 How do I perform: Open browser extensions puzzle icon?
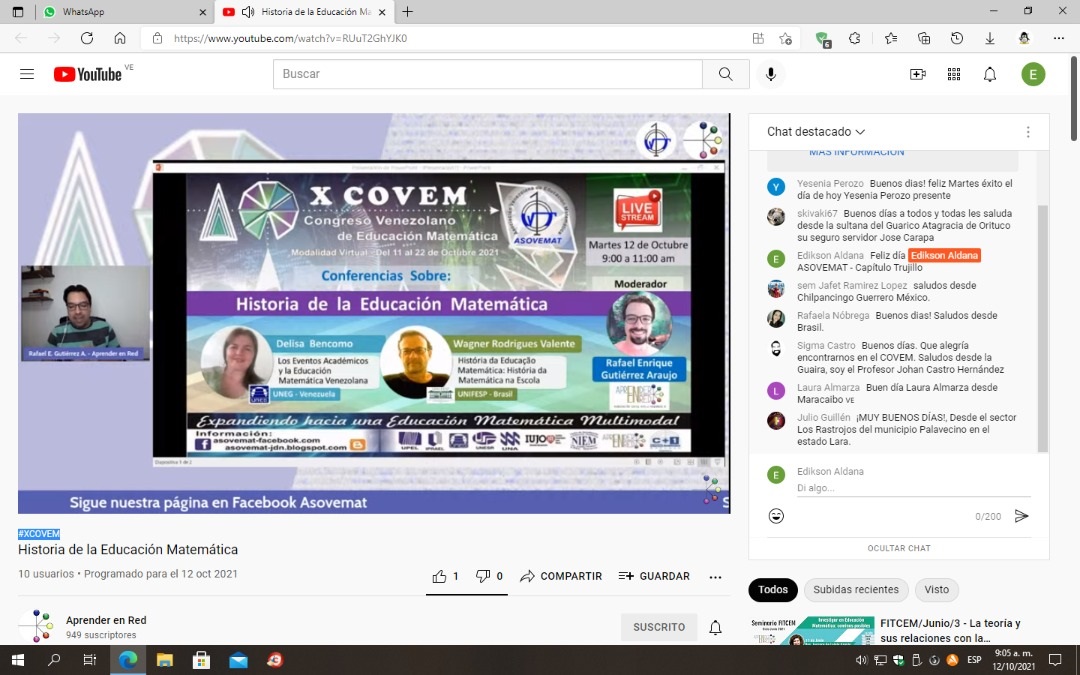[855, 39]
